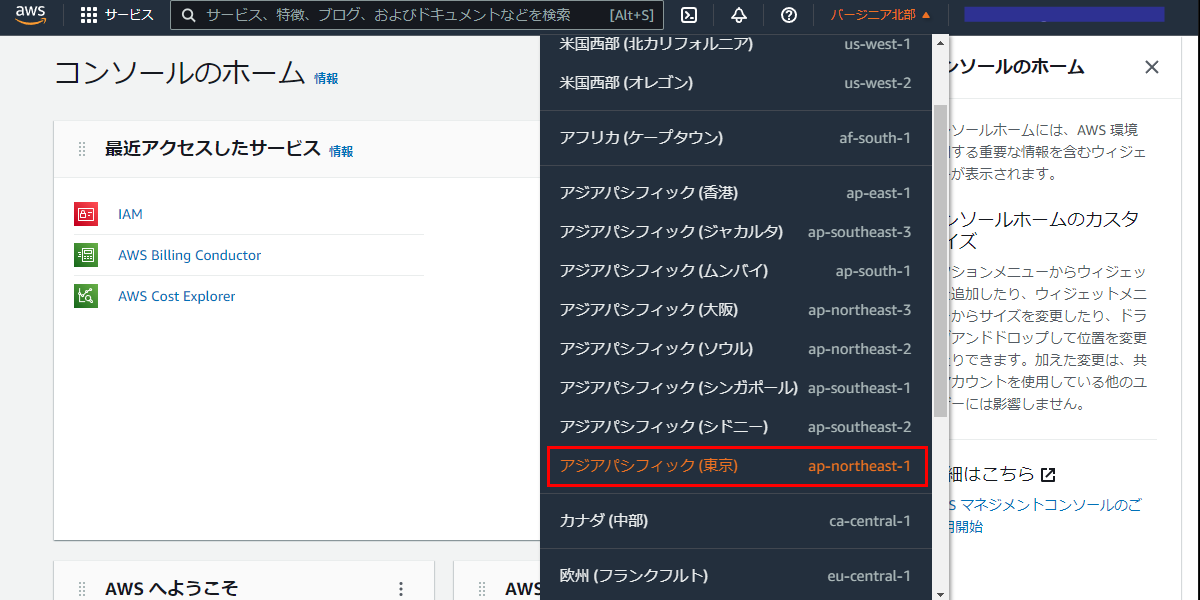Viewport: 1200px width, 600px height.
Task: Click 情報 next to コンソールのホーム title
Action: click(x=326, y=78)
